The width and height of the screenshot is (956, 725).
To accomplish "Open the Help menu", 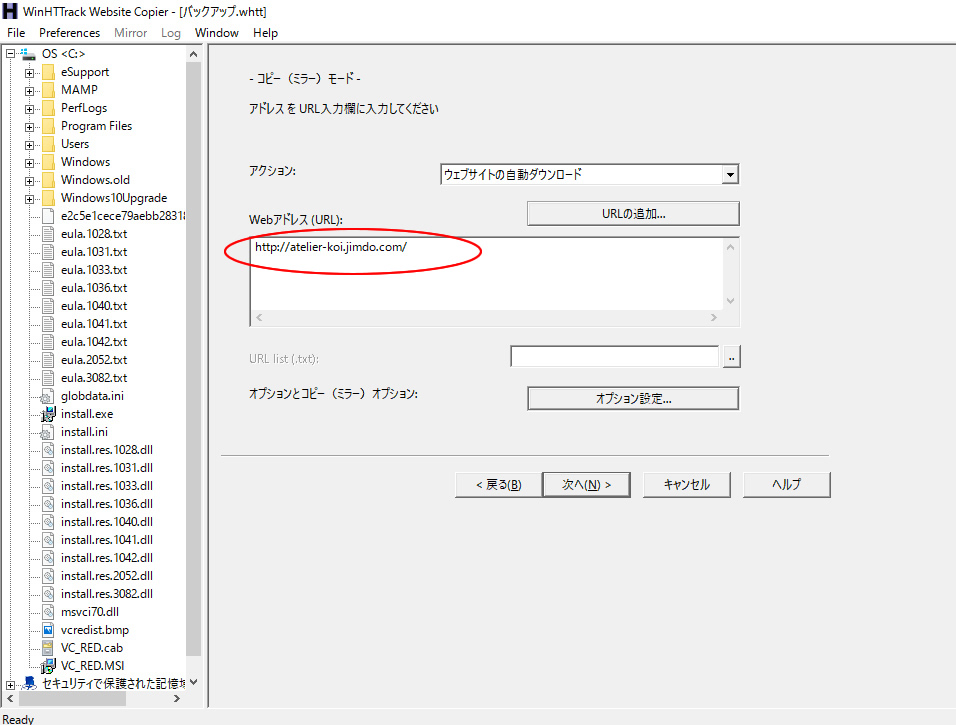I will click(x=265, y=32).
